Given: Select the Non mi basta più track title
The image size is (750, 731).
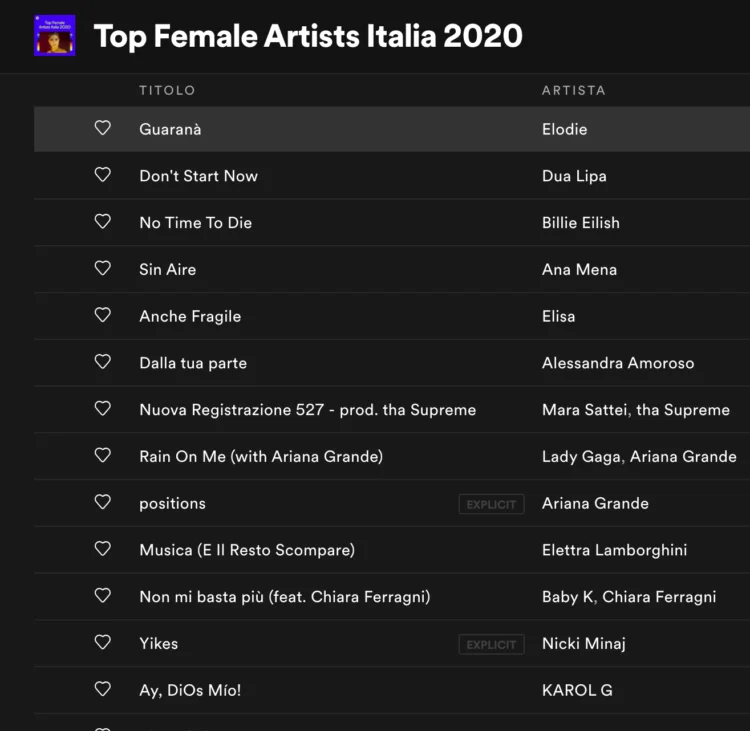Looking at the screenshot, I should [x=284, y=597].
